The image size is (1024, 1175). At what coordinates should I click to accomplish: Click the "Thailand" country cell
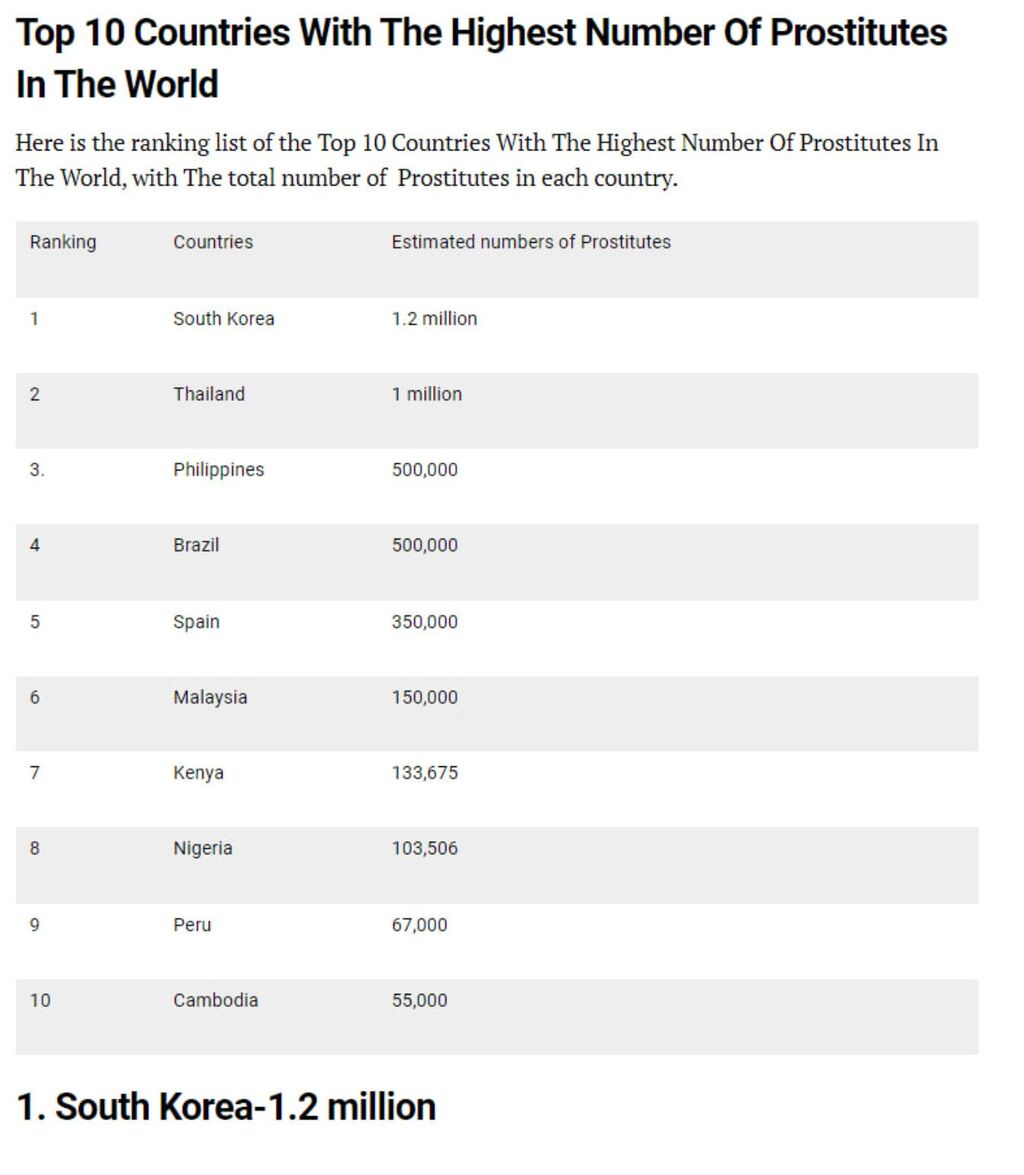[209, 394]
